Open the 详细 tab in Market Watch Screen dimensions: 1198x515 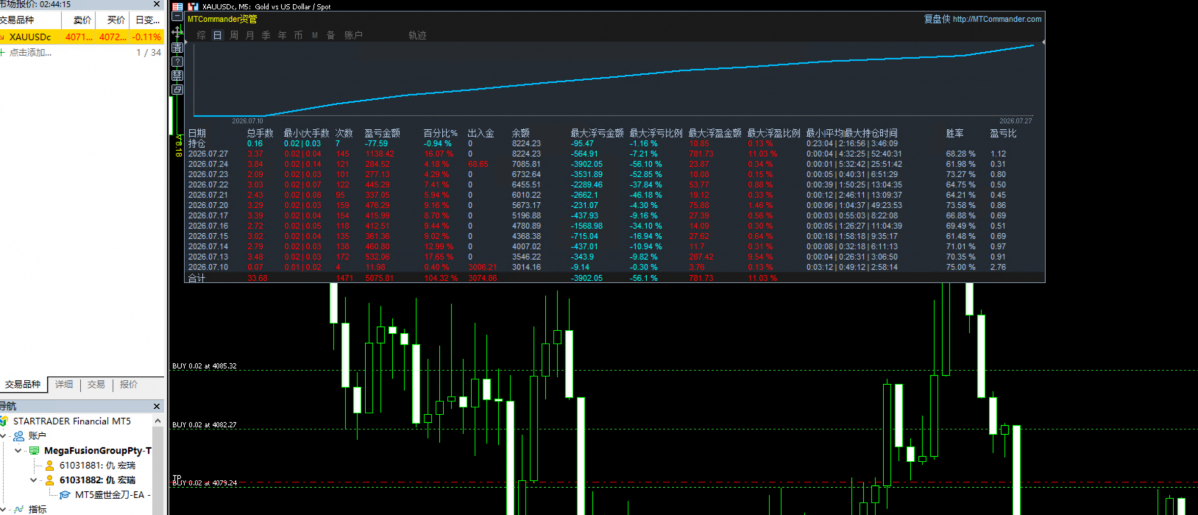63,384
